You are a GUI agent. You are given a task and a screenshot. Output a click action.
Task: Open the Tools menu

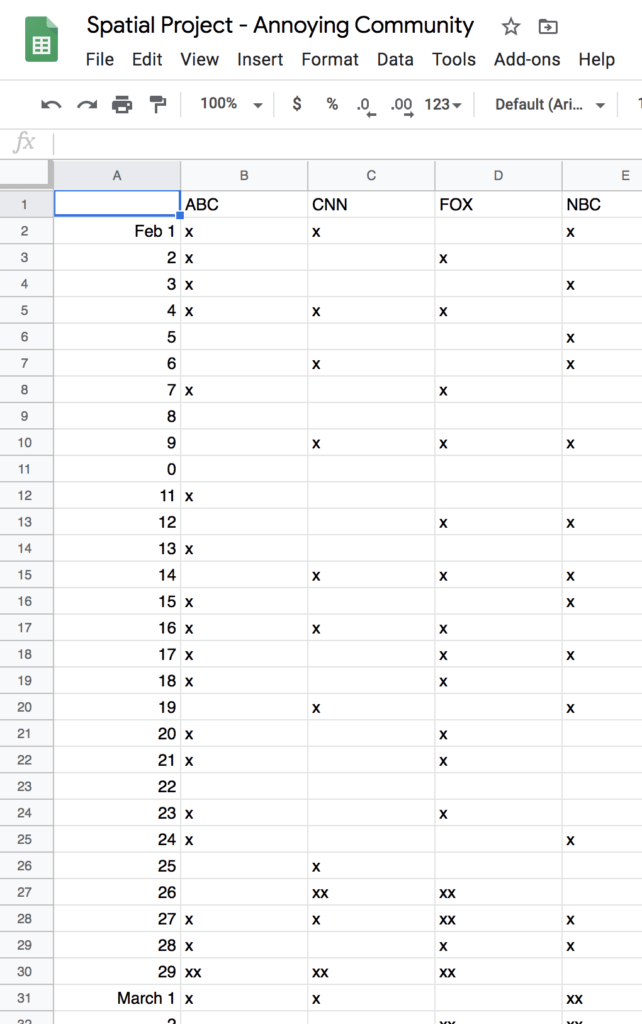(454, 59)
